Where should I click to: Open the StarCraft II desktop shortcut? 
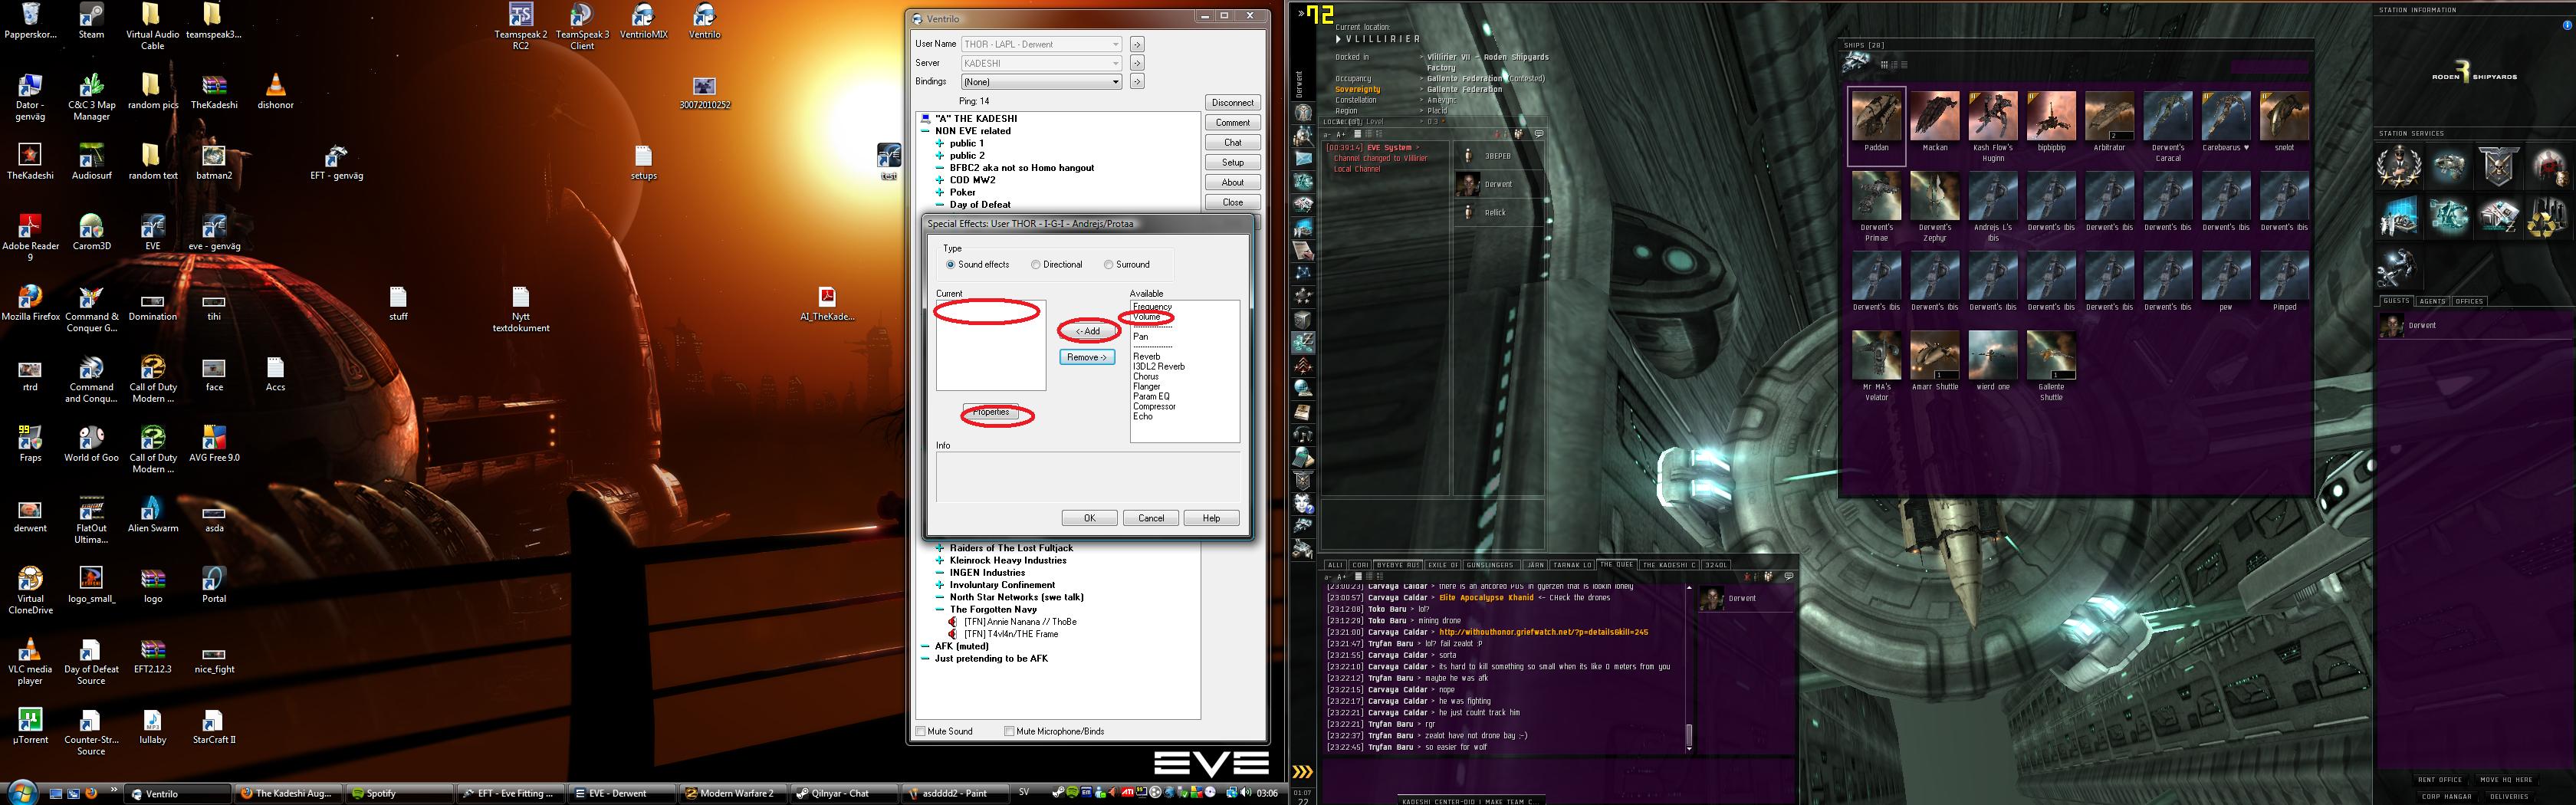[213, 727]
